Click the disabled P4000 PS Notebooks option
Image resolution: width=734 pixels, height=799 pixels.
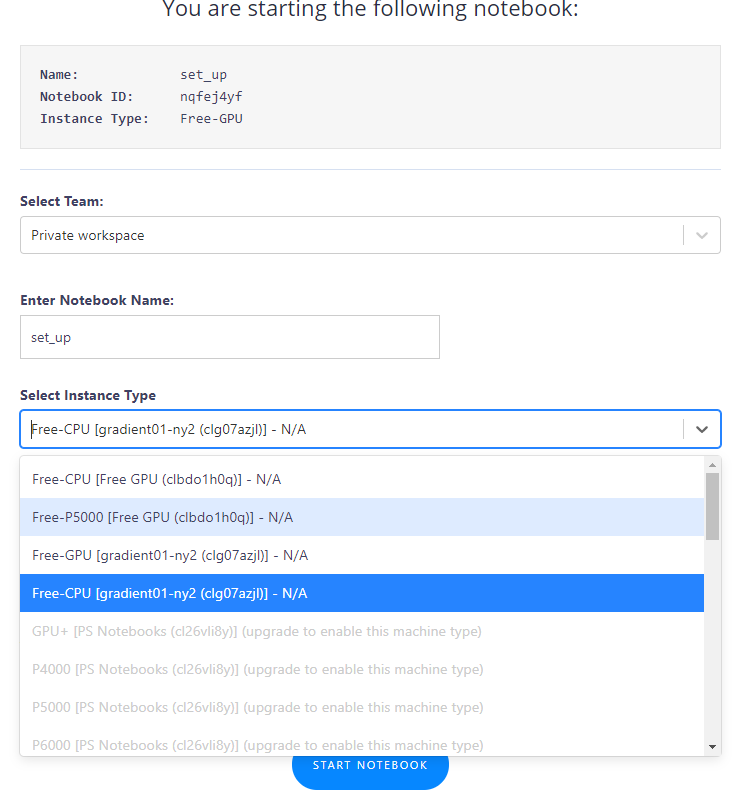click(362, 669)
